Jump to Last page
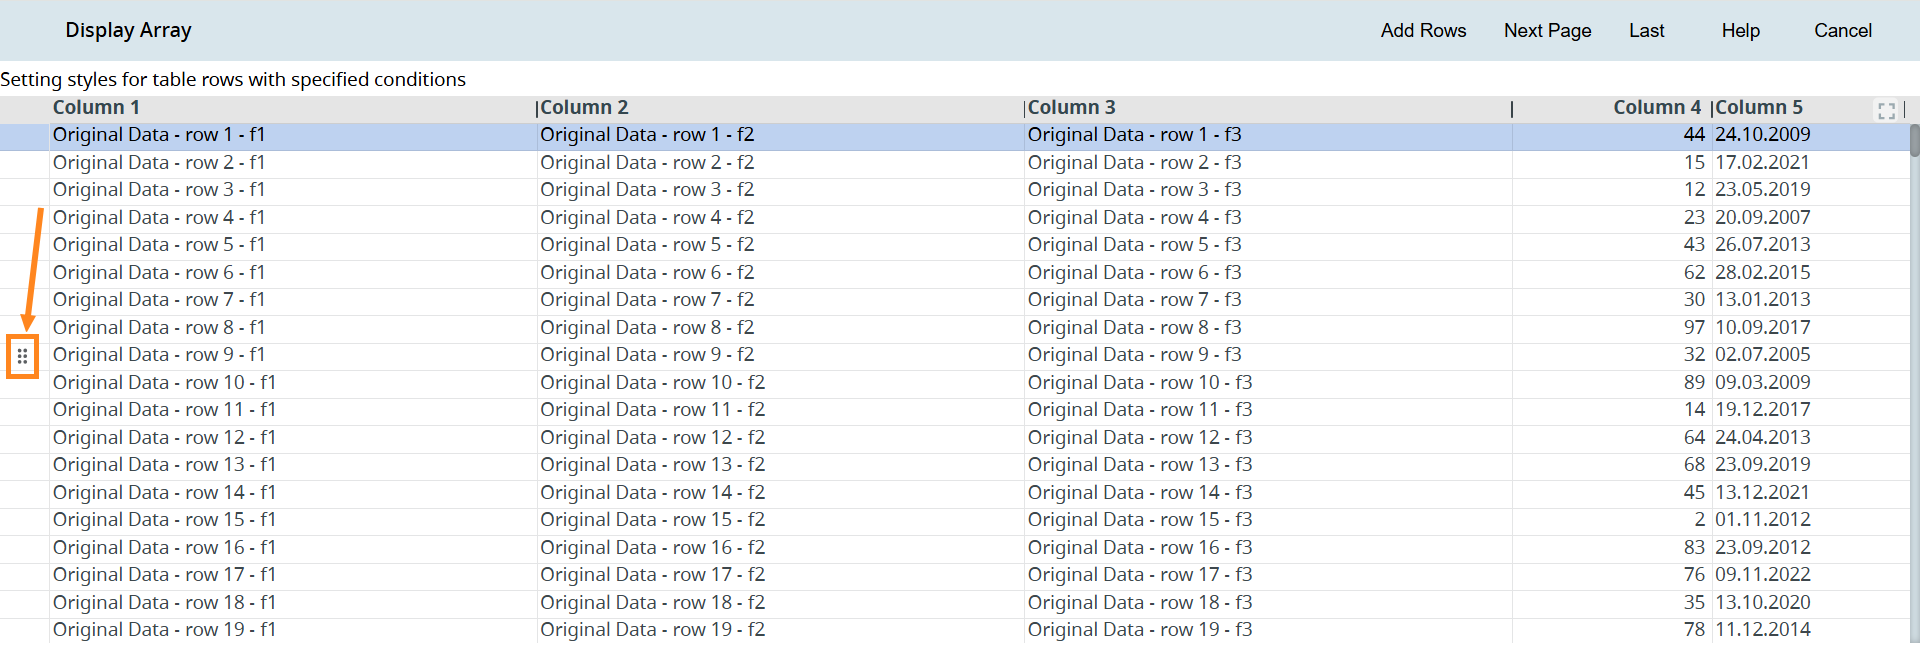 point(1646,31)
